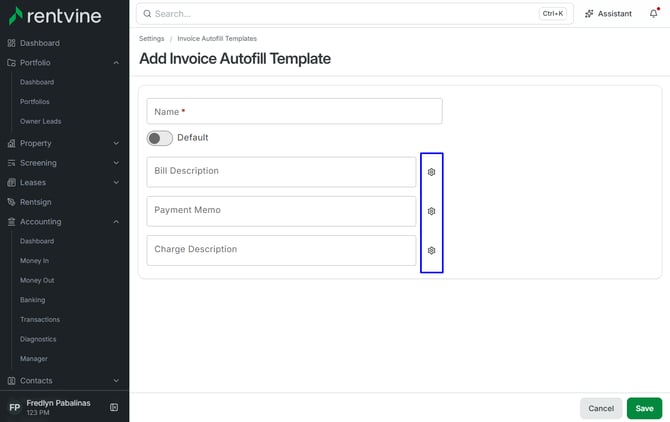Open the notifications bell icon
The height and width of the screenshot is (422, 670).
[x=654, y=14]
